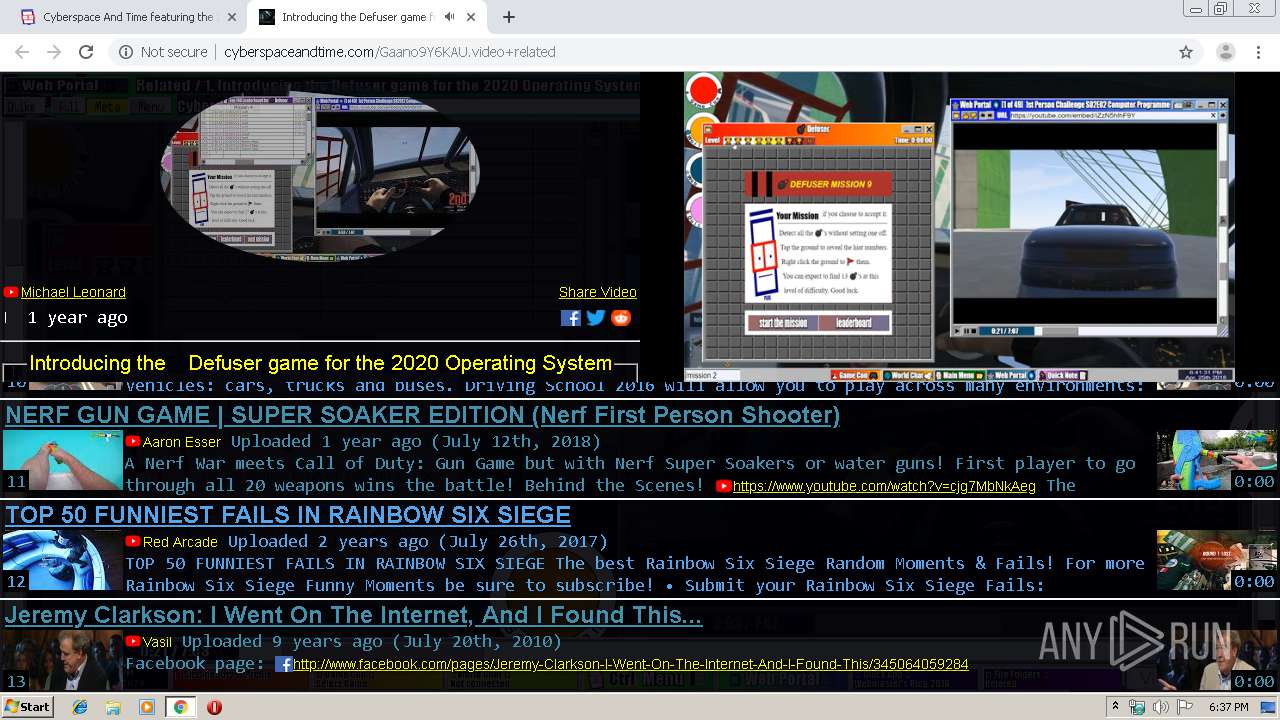Click the Opera icon in the taskbar
This screenshot has height=720, width=1280.
pos(214,707)
